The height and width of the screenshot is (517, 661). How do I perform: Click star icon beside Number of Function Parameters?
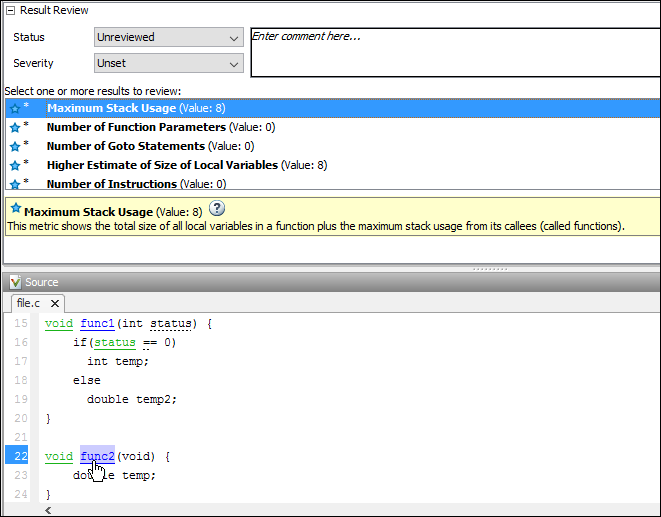click(x=14, y=127)
